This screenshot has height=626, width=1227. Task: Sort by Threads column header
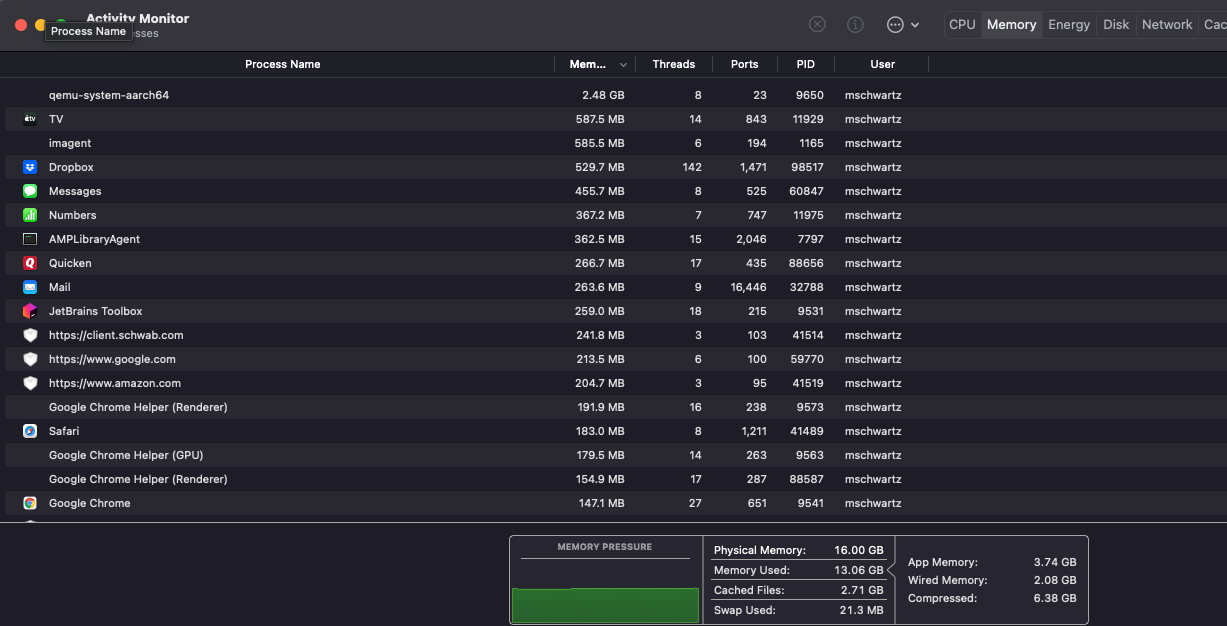[673, 64]
